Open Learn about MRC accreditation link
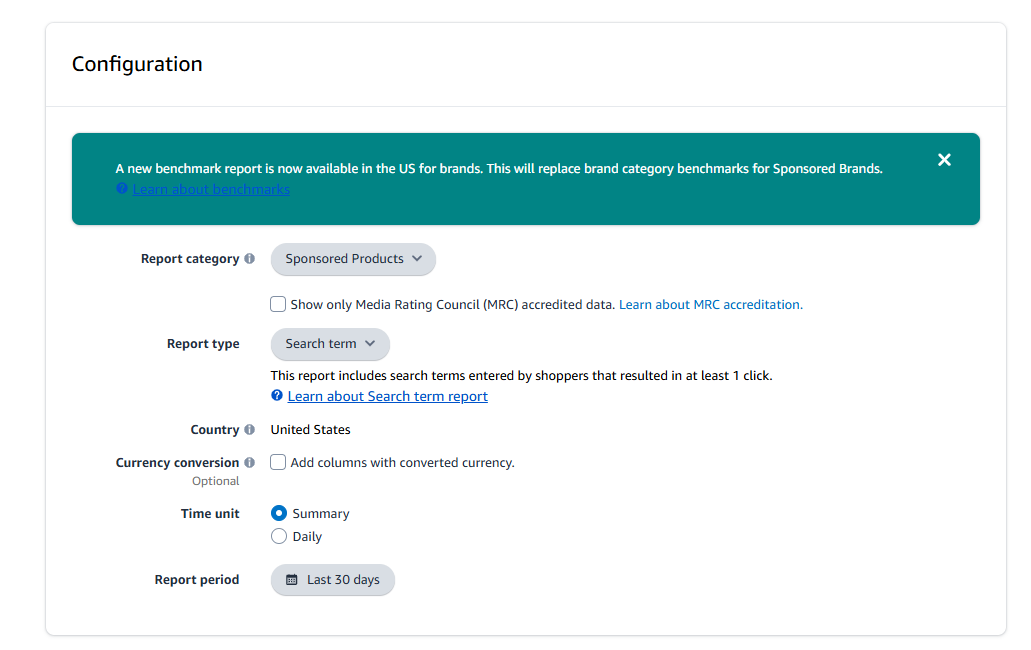 point(711,304)
